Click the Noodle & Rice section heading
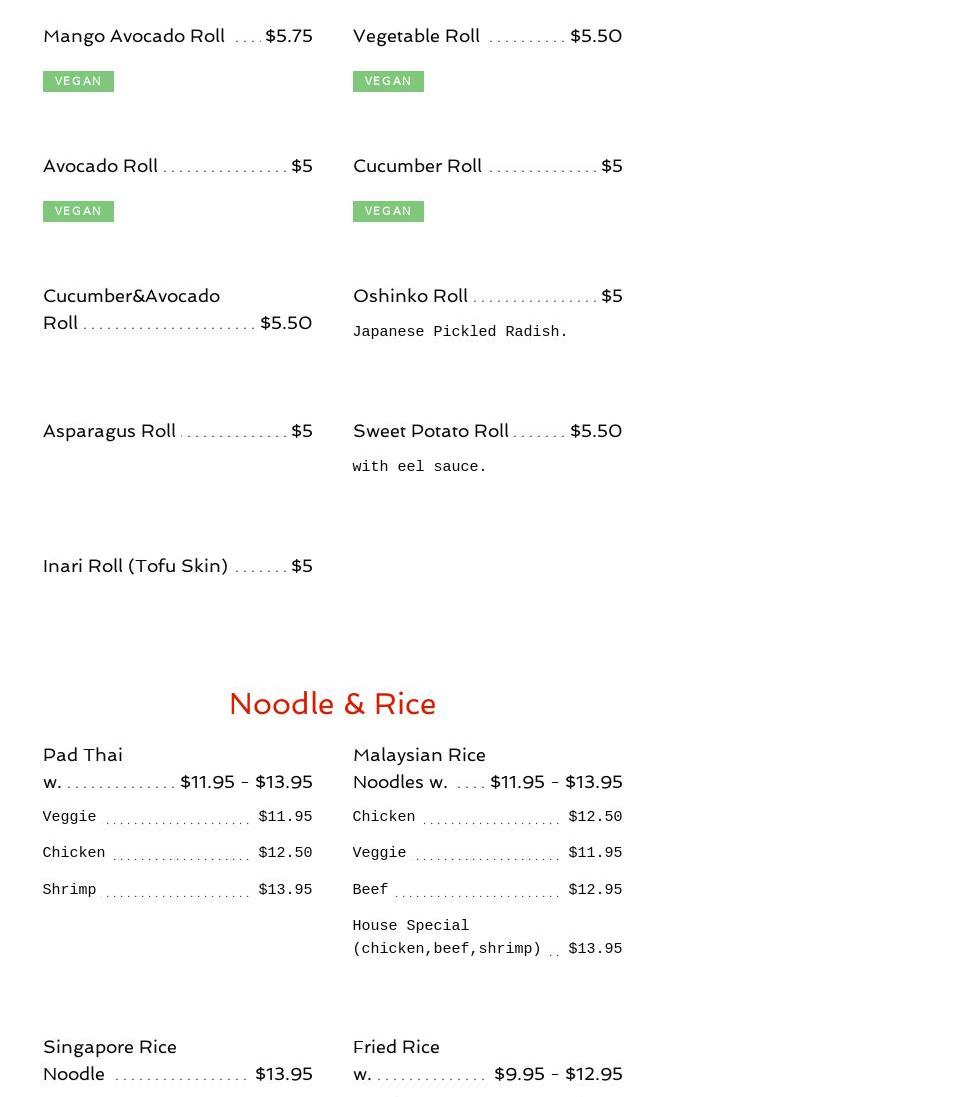 pos(332,704)
